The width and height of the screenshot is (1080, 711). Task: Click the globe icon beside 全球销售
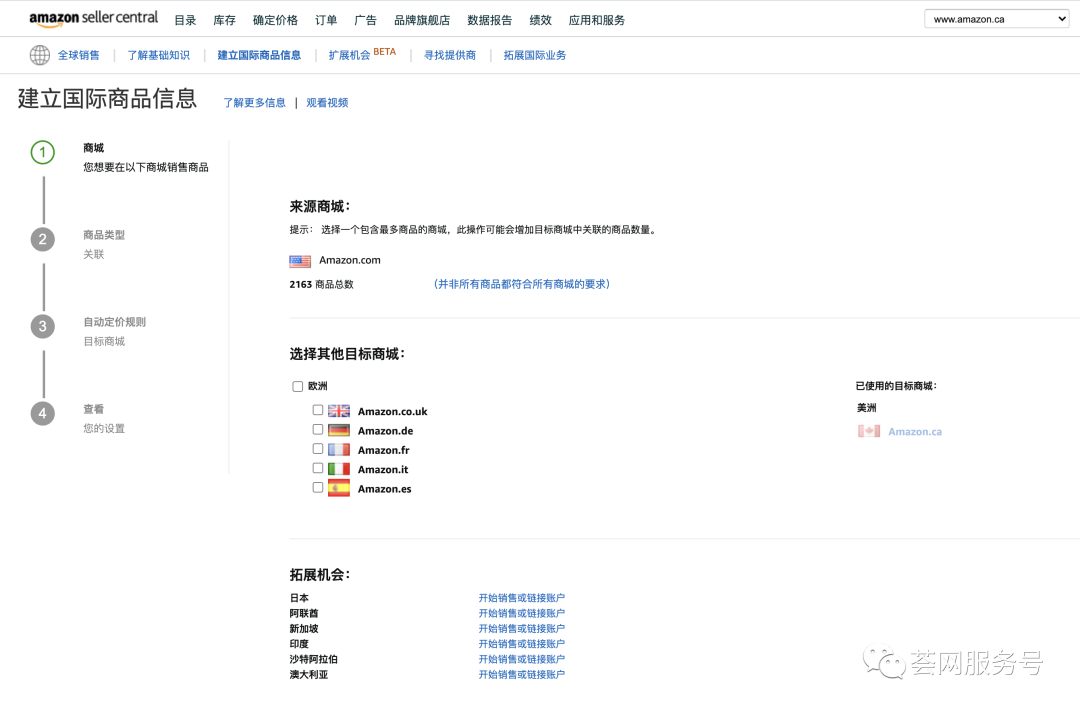[x=40, y=55]
